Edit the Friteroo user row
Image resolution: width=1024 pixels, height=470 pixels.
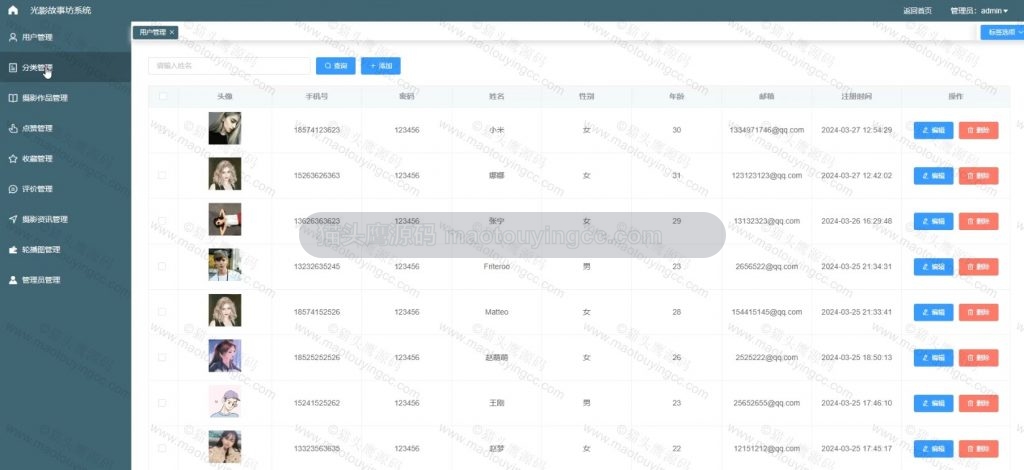click(933, 267)
